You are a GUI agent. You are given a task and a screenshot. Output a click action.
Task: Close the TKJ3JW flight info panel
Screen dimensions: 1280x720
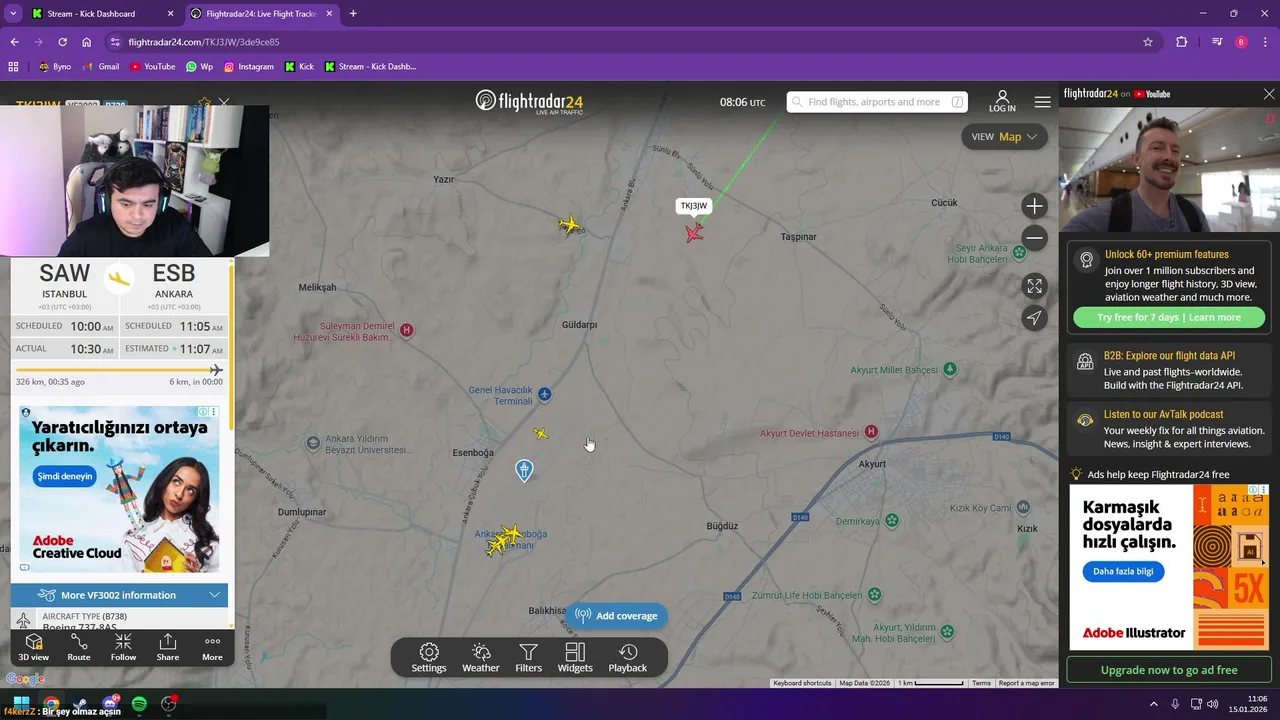point(224,102)
